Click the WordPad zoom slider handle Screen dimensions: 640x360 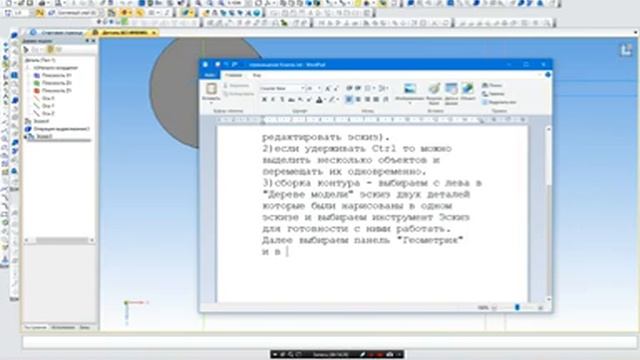517,307
